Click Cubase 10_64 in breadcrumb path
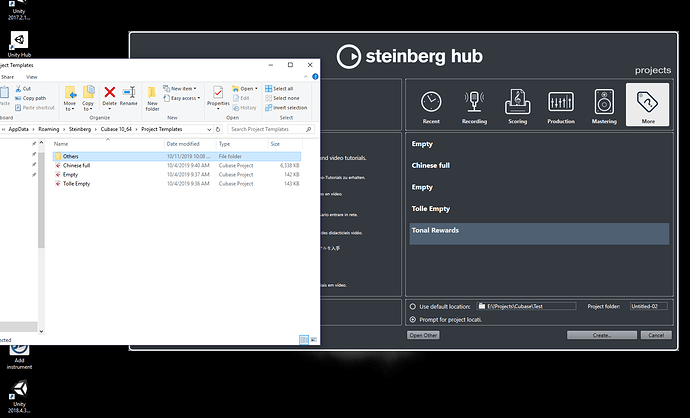Screen dimensions: 690x418 tap(116, 129)
